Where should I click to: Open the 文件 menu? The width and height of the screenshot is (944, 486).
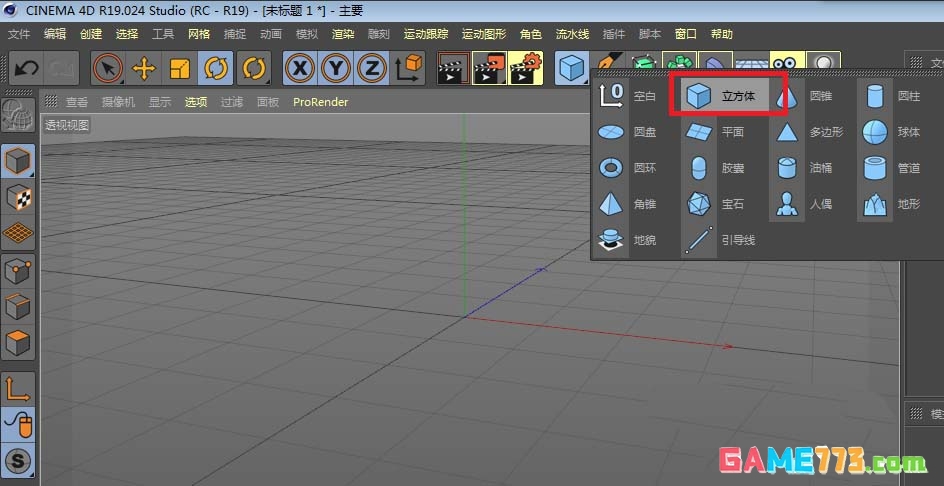point(19,34)
